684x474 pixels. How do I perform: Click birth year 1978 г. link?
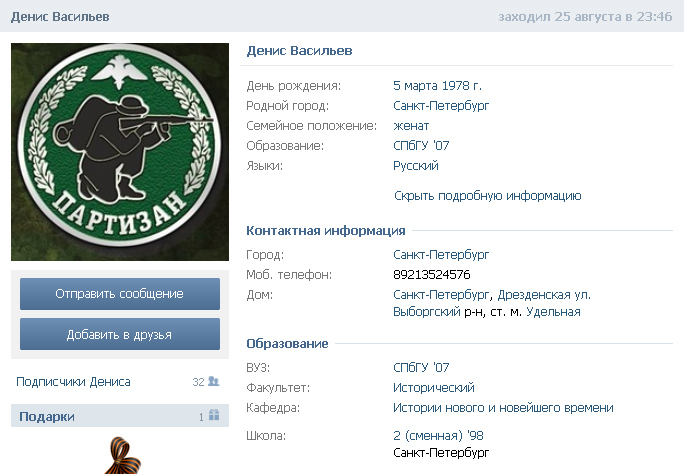tap(464, 86)
